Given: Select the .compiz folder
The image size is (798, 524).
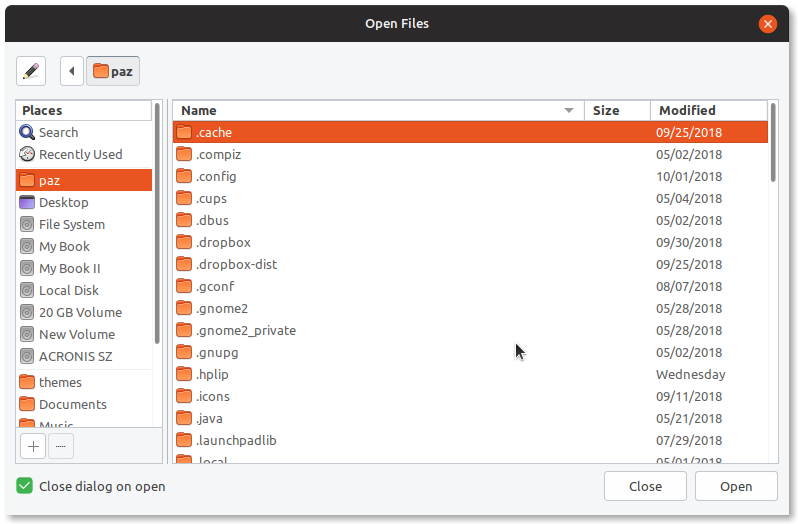Looking at the screenshot, I should click(470, 154).
